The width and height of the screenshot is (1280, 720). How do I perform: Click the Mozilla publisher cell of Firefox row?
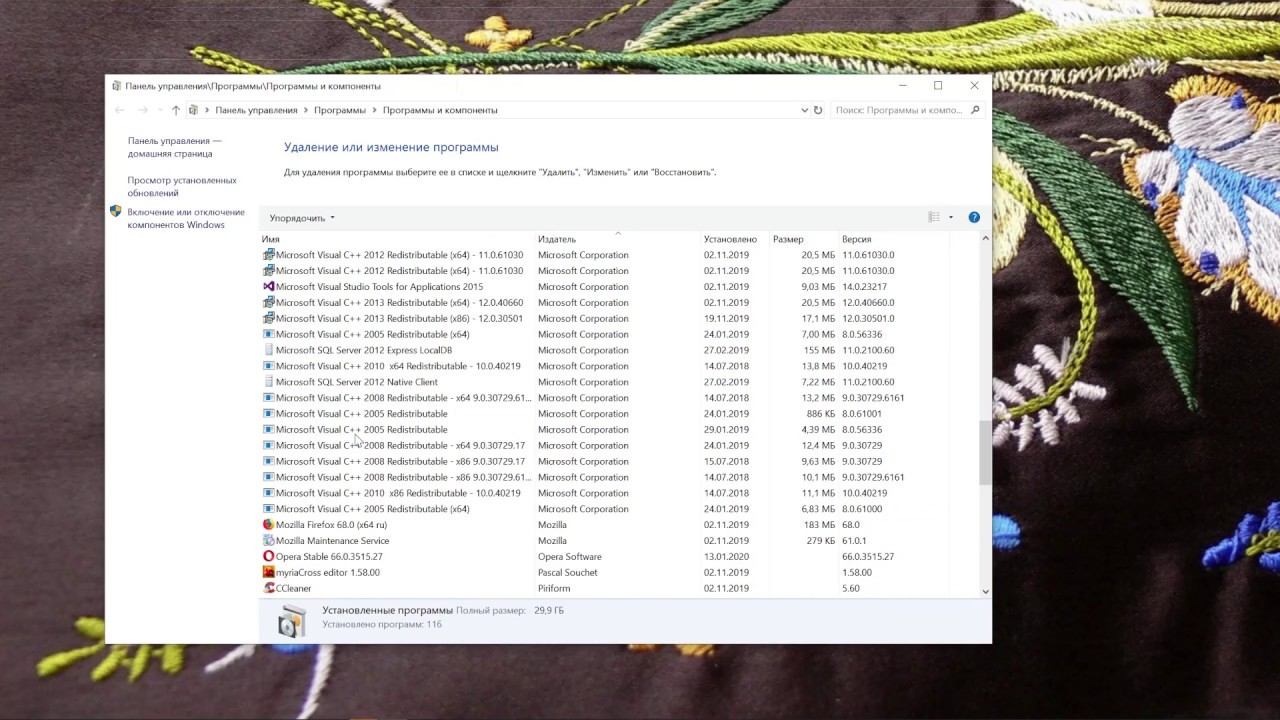[x=552, y=525]
